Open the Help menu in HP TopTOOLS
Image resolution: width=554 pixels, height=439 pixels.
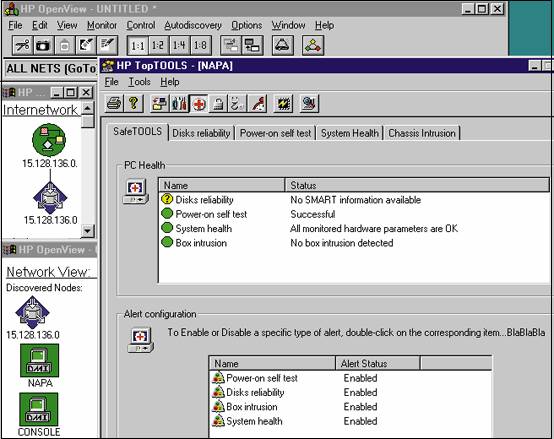pos(170,82)
